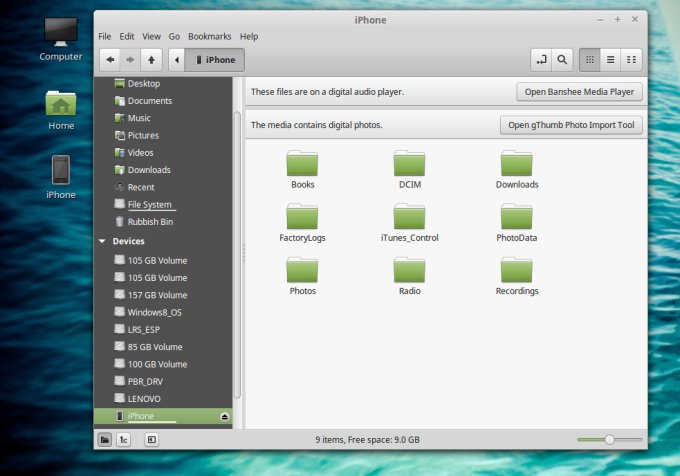This screenshot has width=680, height=476.
Task: Open the file search tool
Action: click(562, 60)
